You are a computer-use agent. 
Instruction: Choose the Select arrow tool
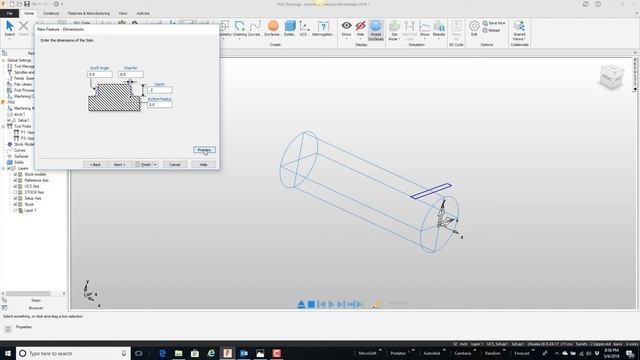[9, 29]
